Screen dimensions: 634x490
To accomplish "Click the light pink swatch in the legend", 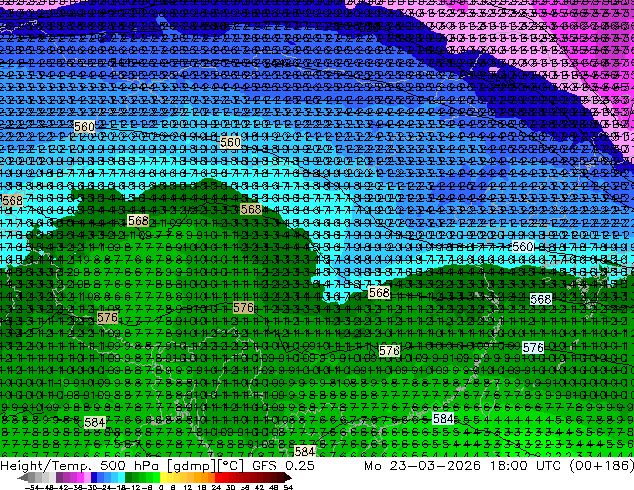I will [x=87, y=477].
